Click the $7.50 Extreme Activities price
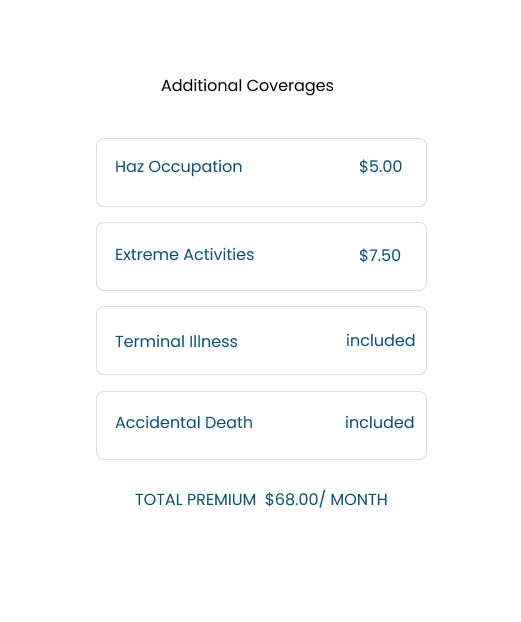 [x=380, y=255]
